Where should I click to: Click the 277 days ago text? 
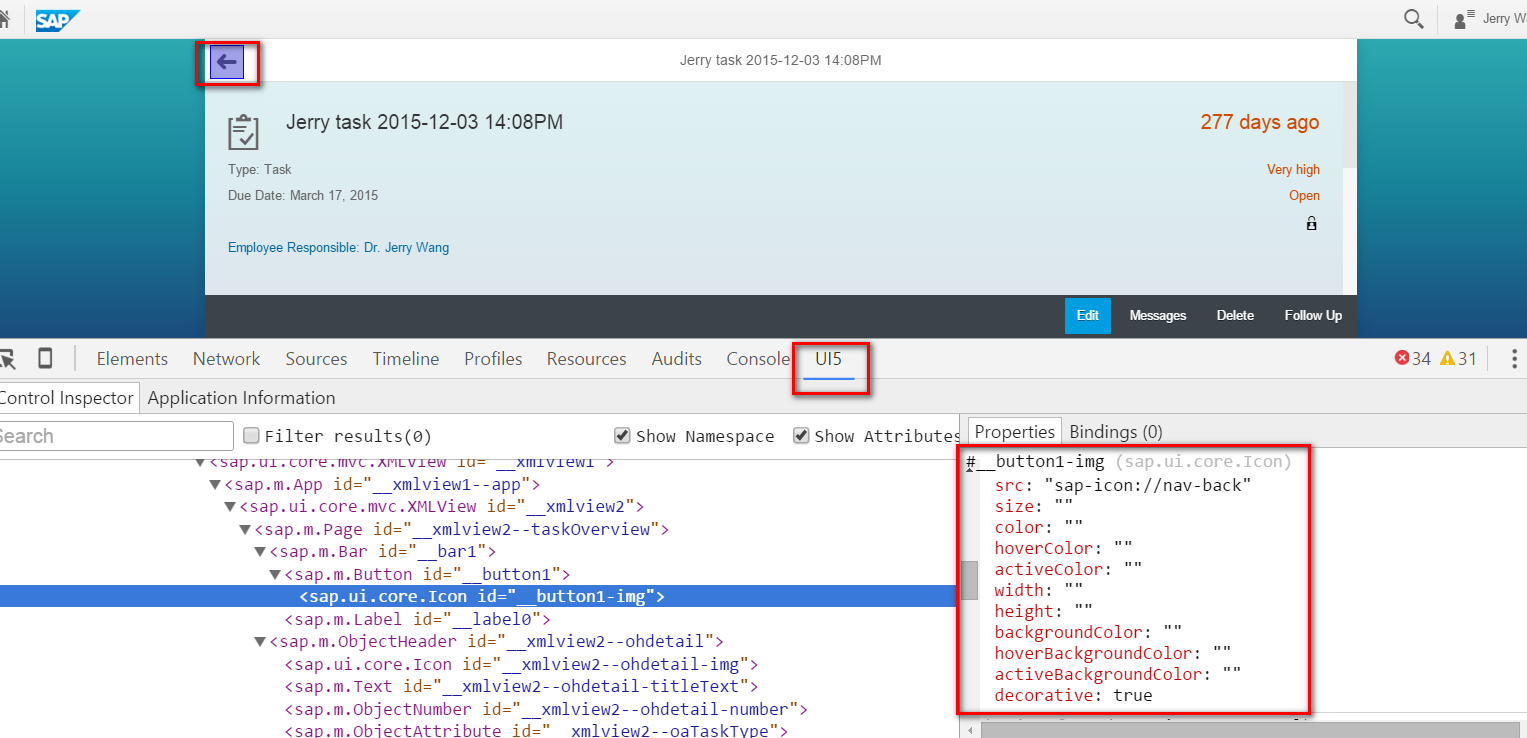click(x=1260, y=122)
